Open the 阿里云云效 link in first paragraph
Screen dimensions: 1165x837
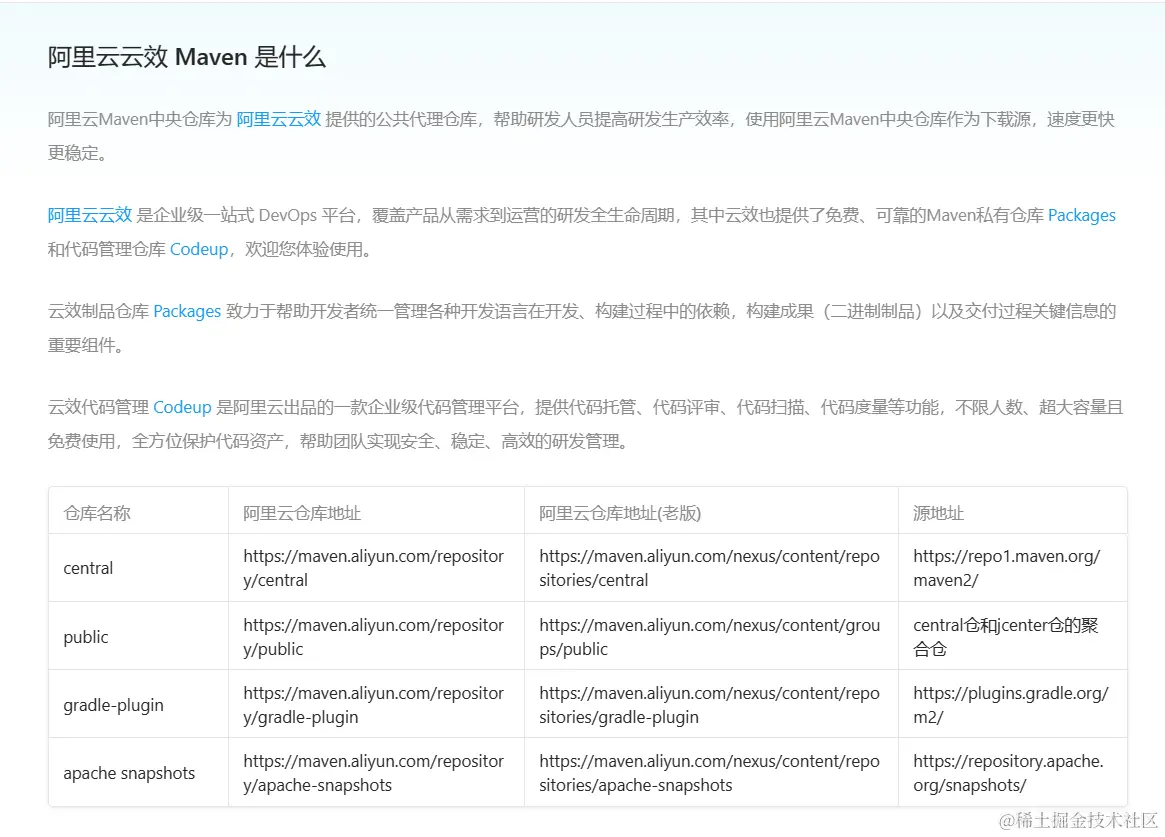pyautogui.click(x=279, y=119)
